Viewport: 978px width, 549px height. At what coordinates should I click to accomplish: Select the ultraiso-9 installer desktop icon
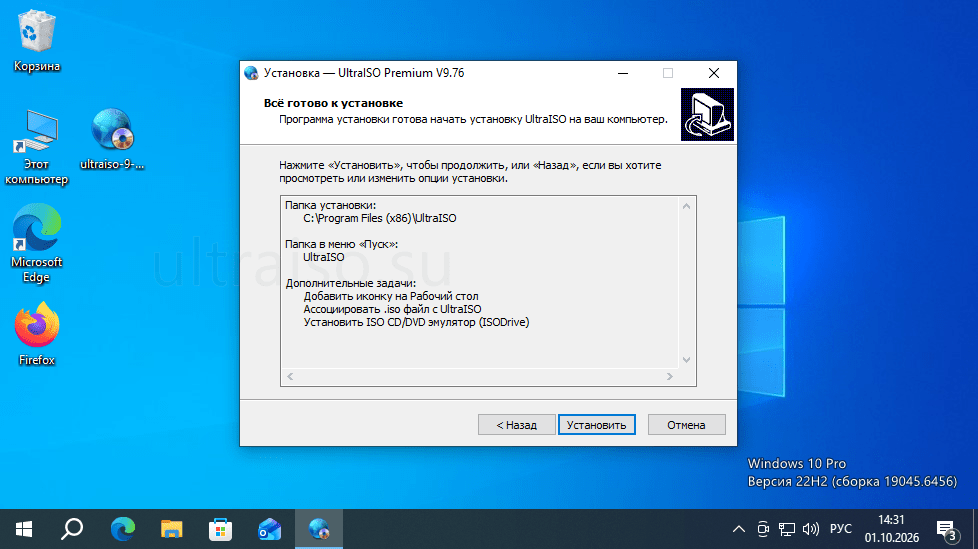coord(112,138)
